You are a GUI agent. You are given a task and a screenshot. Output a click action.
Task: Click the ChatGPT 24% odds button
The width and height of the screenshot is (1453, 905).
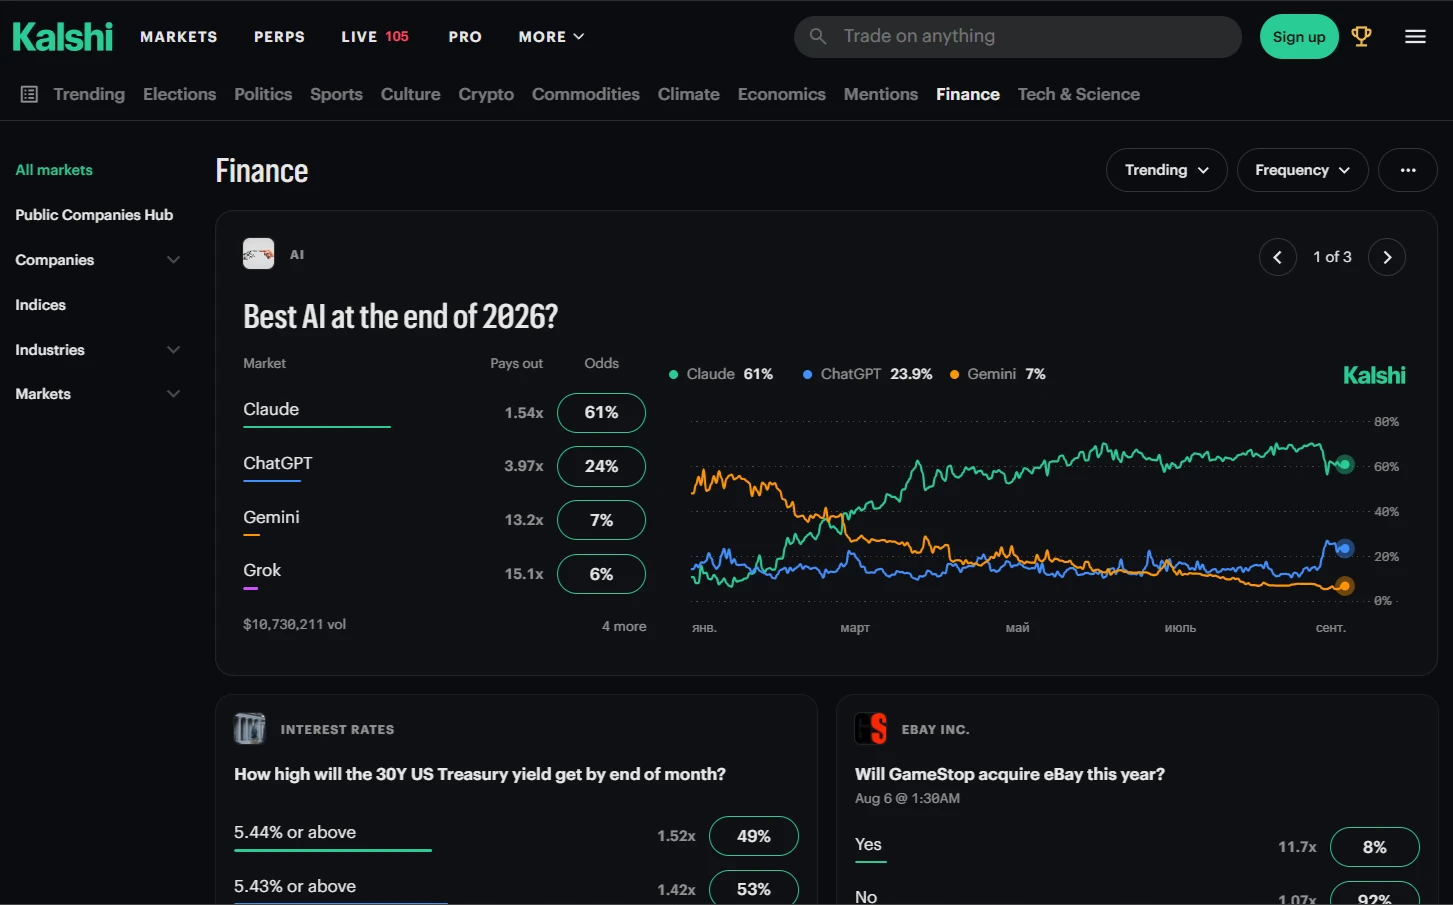(x=601, y=467)
